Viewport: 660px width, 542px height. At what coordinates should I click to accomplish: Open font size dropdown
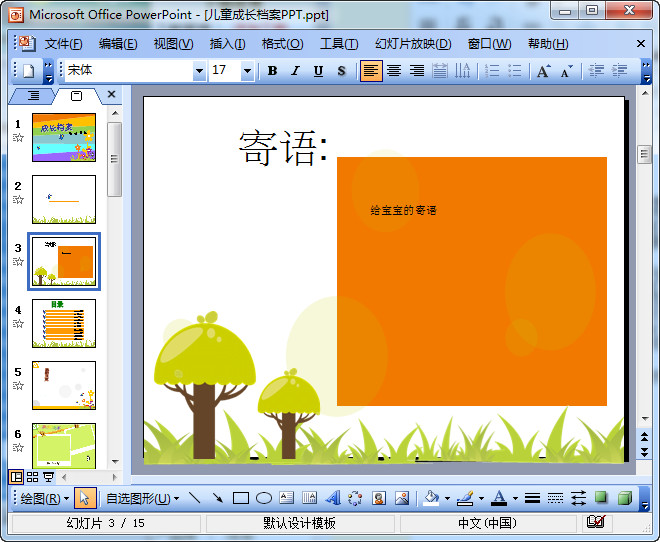(248, 71)
